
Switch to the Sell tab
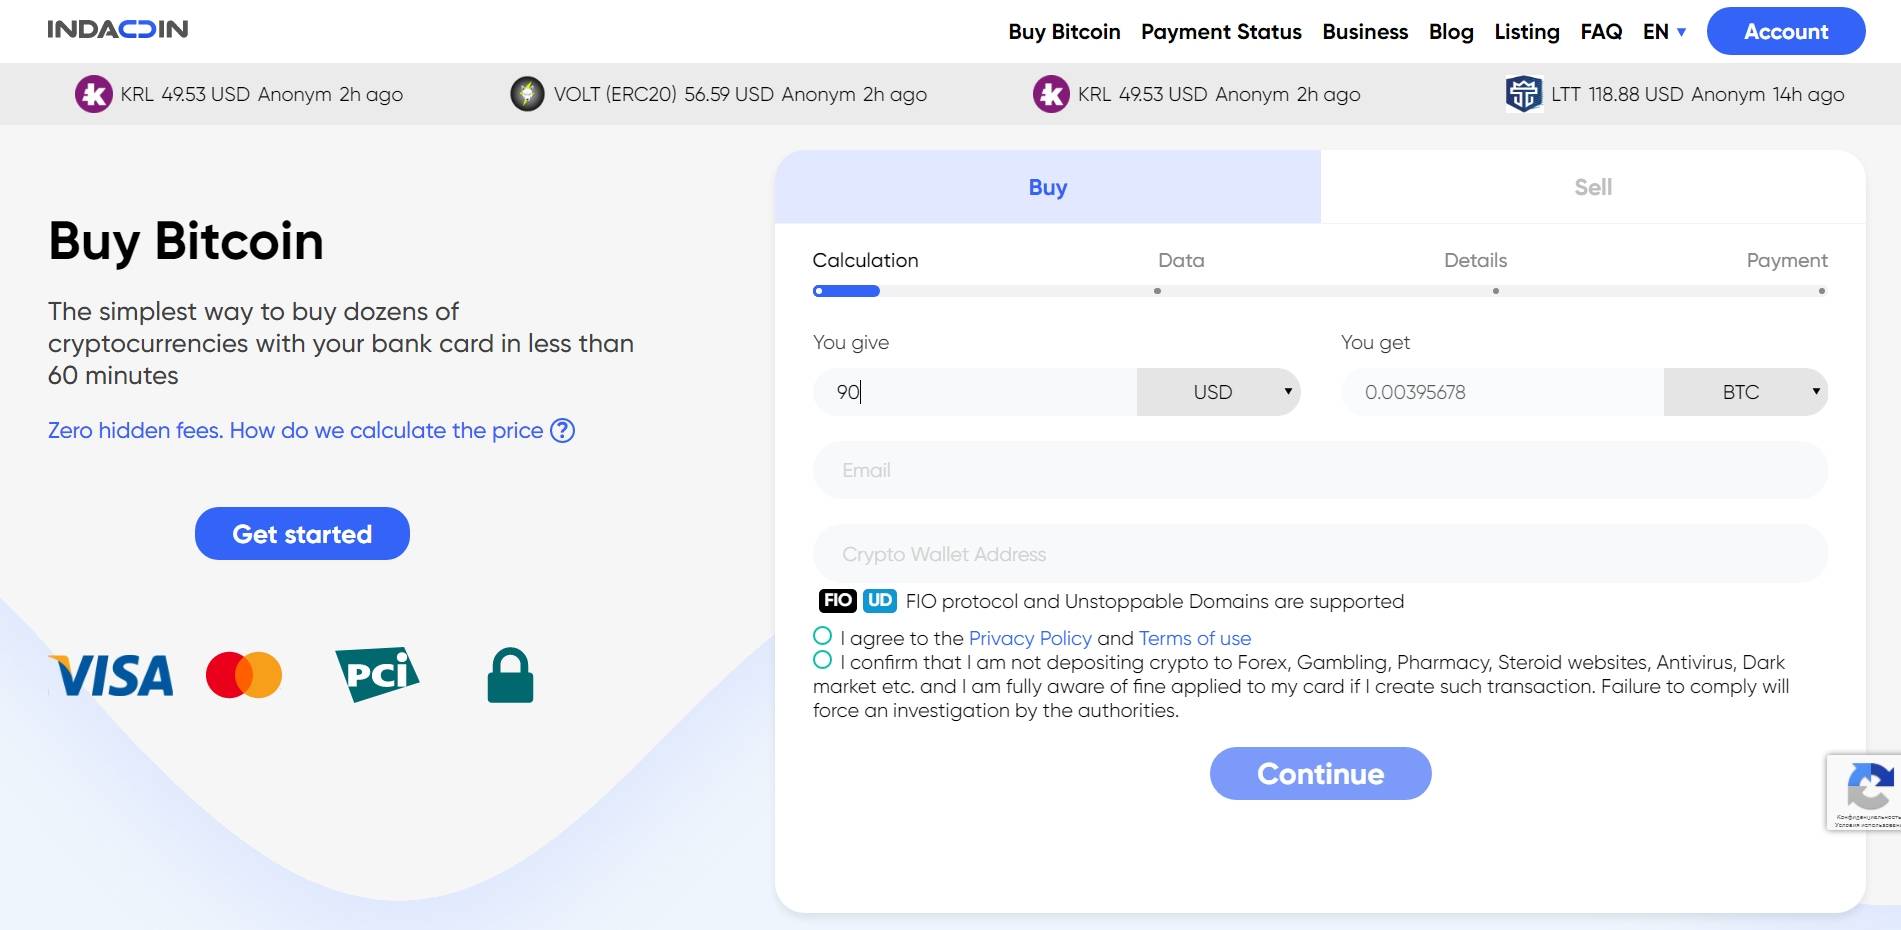coord(1593,187)
